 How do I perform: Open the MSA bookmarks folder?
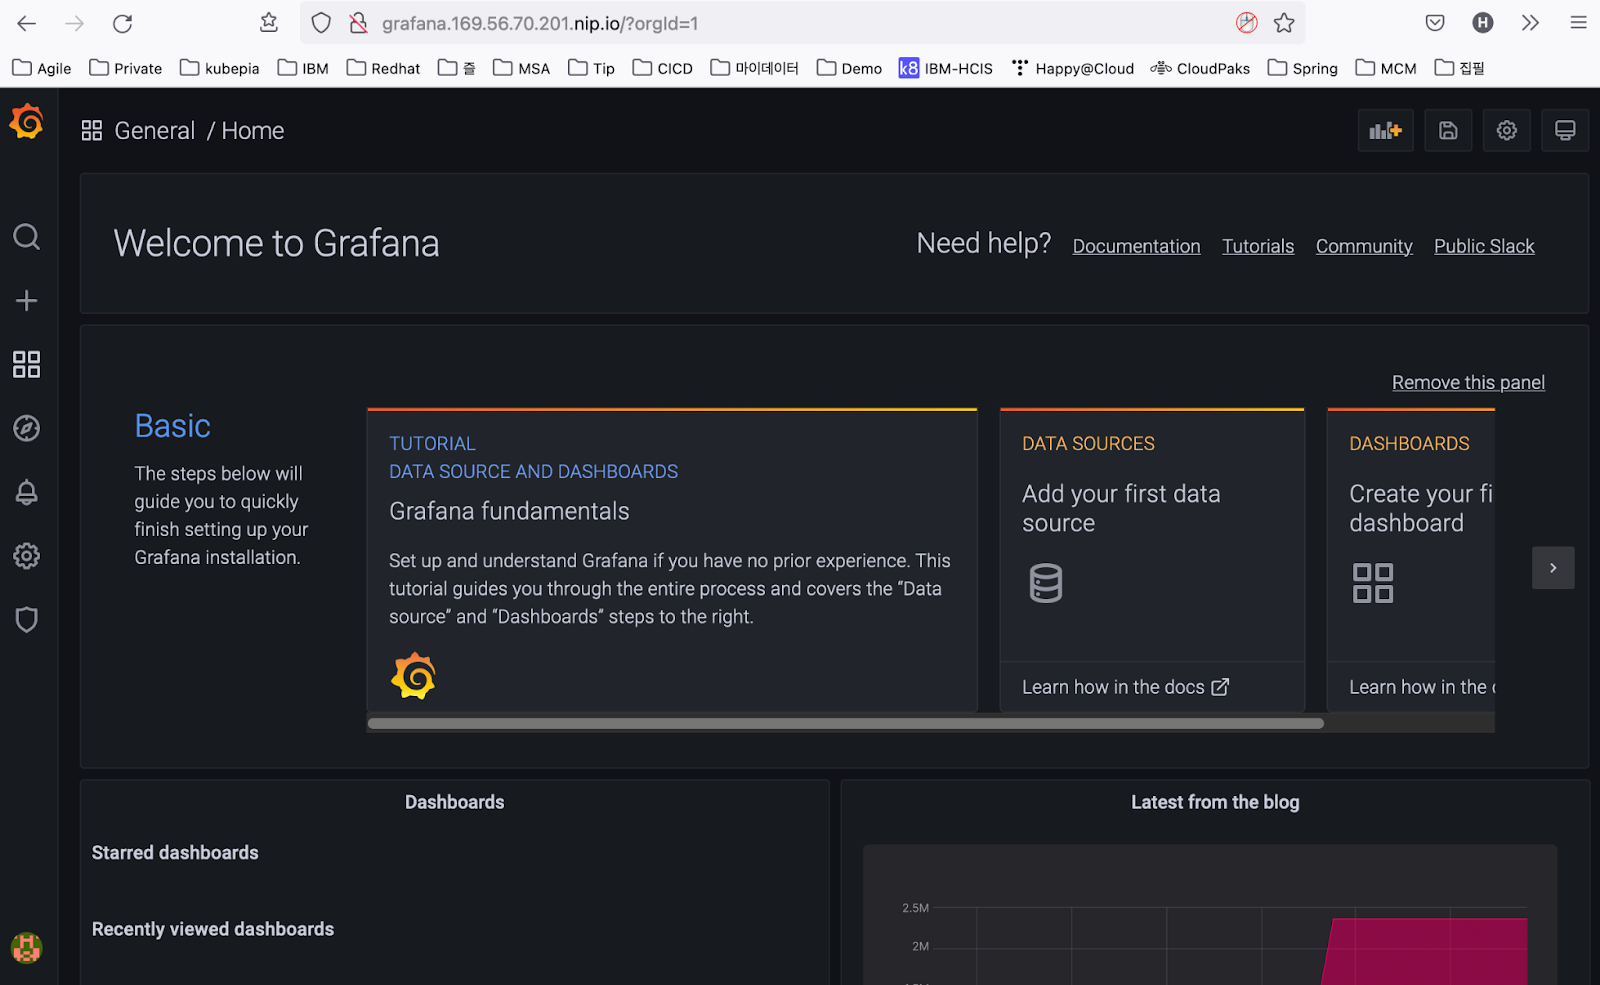tap(522, 68)
